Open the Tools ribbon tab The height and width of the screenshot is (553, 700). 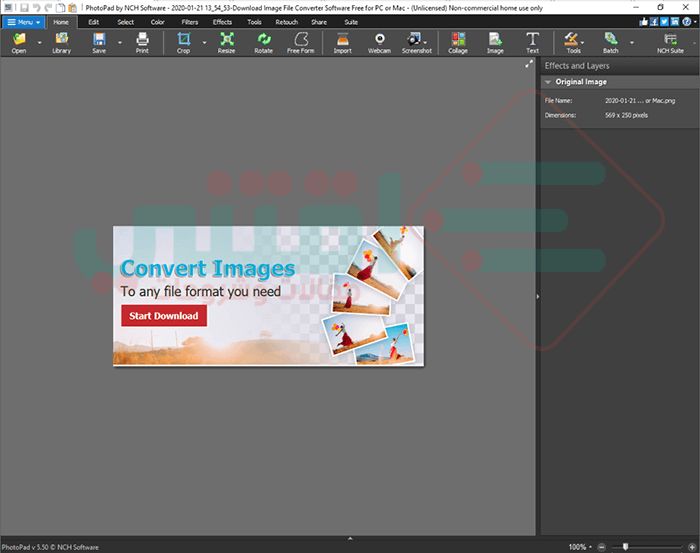[x=254, y=22]
